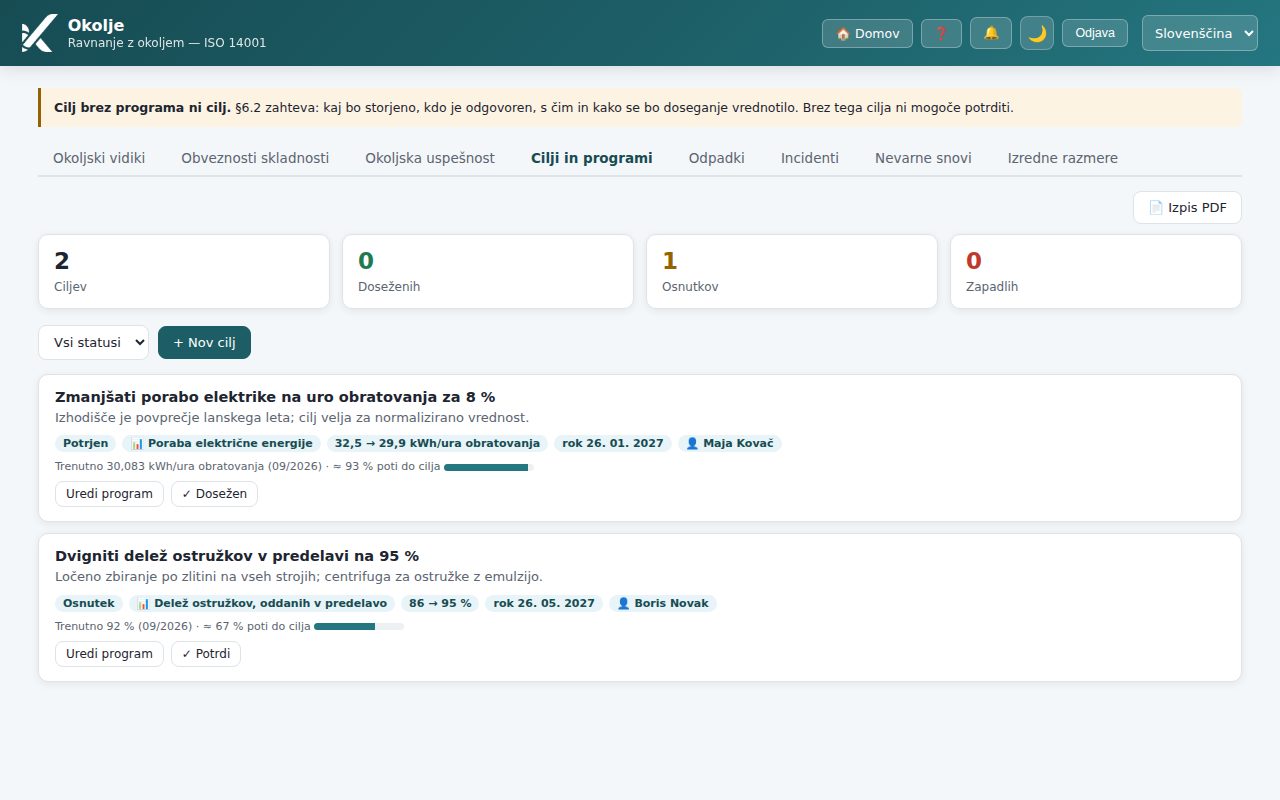
Task: Add a goal with Nov cilj
Action: pyautogui.click(x=204, y=342)
